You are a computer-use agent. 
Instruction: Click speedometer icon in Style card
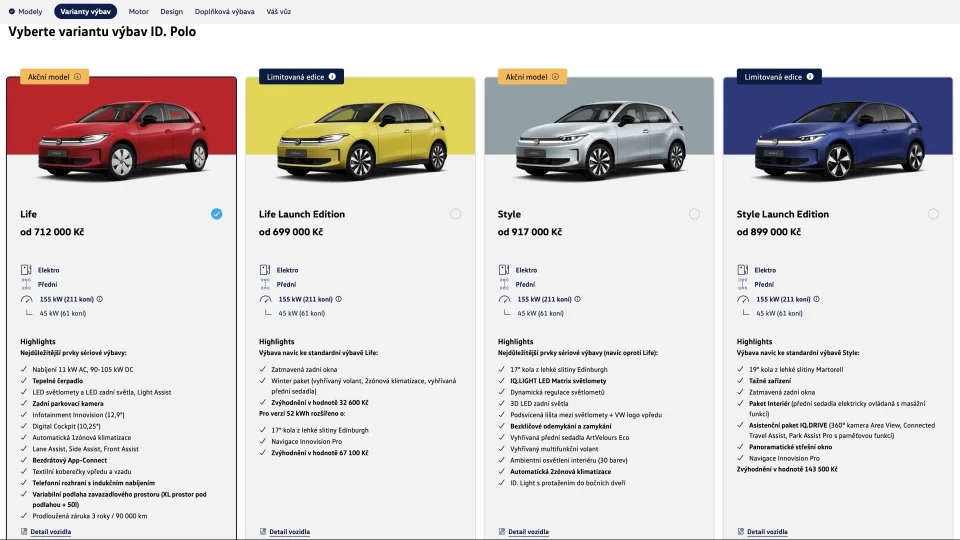click(x=504, y=299)
